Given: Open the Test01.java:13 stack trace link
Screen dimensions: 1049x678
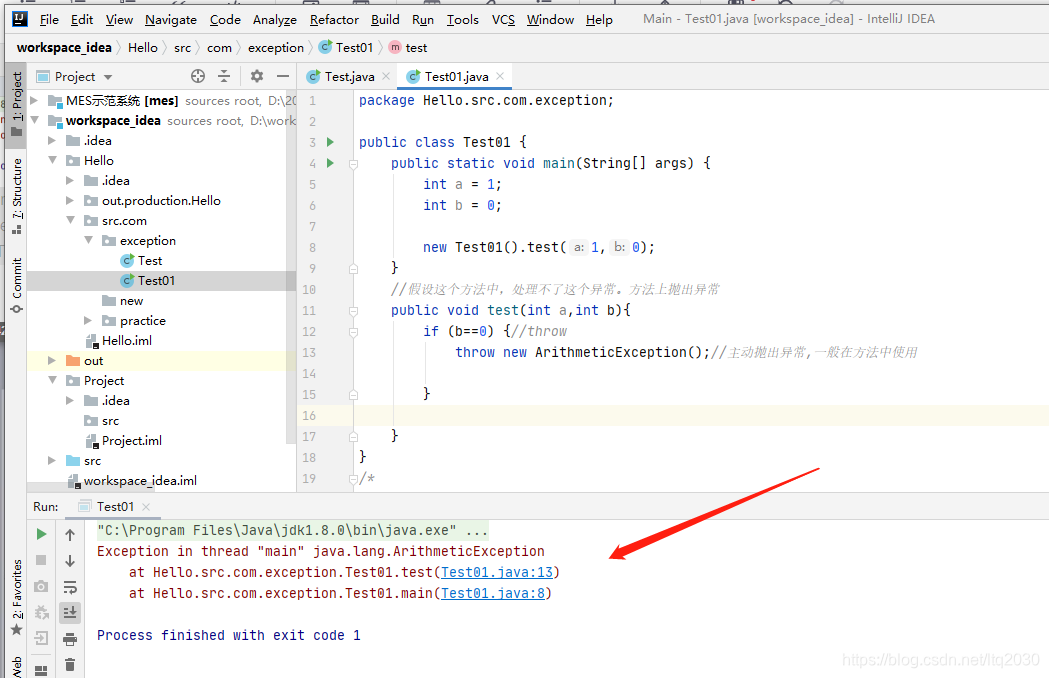Looking at the screenshot, I should (497, 572).
